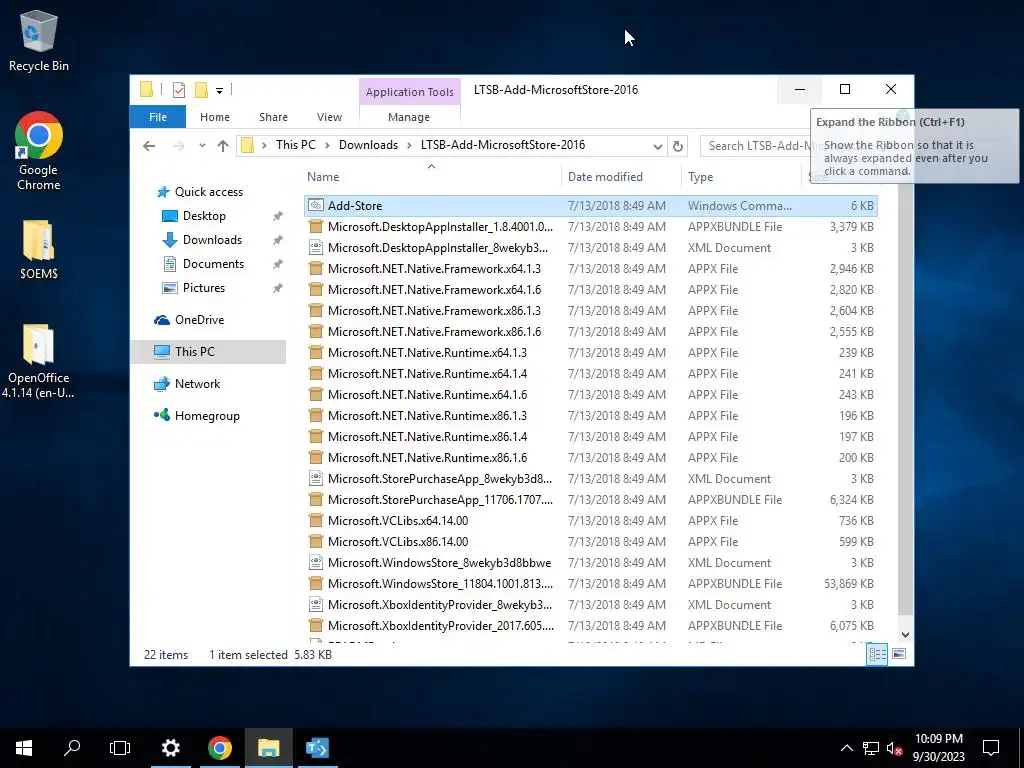Switch to Details view using status bar icon
1024x768 pixels.
[877, 654]
